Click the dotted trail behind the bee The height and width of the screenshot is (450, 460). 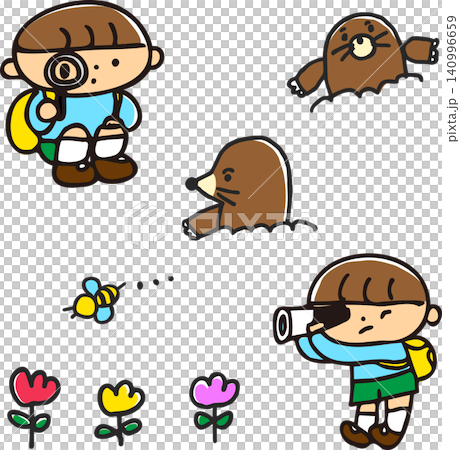pyautogui.click(x=155, y=282)
